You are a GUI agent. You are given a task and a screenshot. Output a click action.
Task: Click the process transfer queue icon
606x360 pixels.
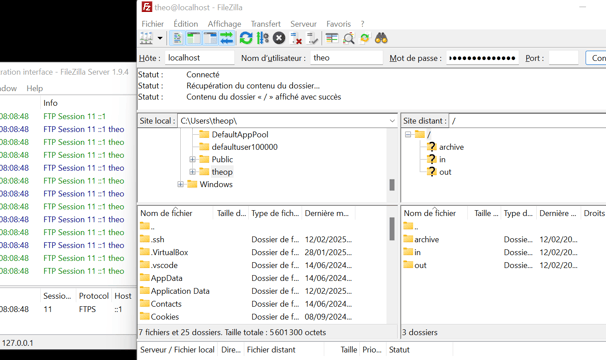pyautogui.click(x=262, y=38)
